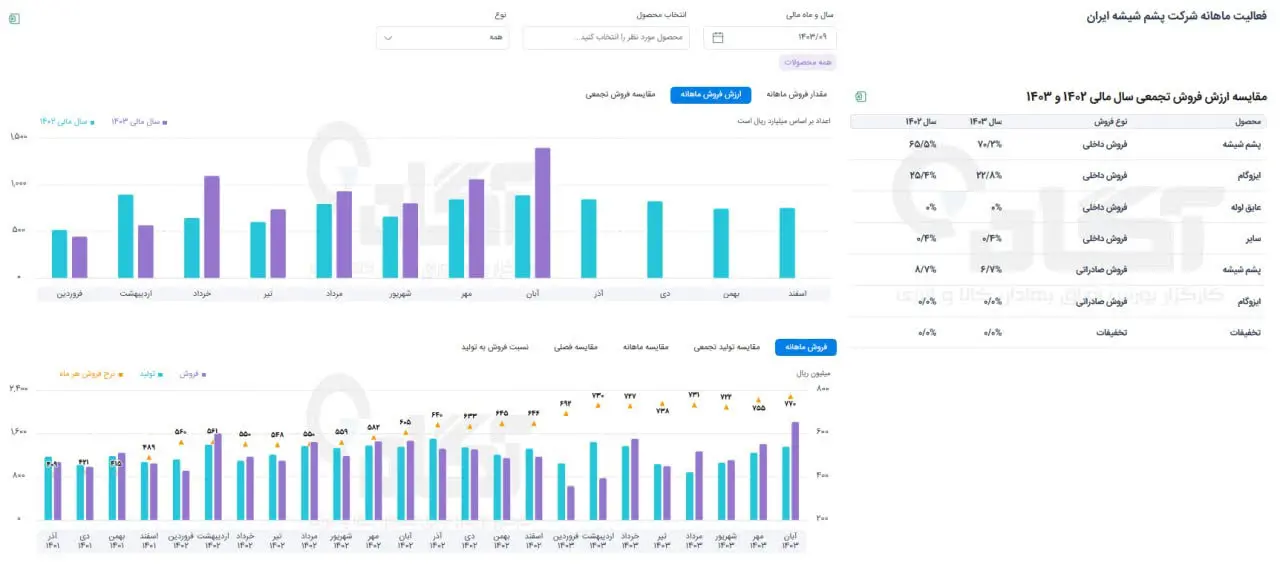Click the ۷۰/۲% cell for پشم شیشه
This screenshot has height=568, width=1280.
pyautogui.click(x=990, y=144)
